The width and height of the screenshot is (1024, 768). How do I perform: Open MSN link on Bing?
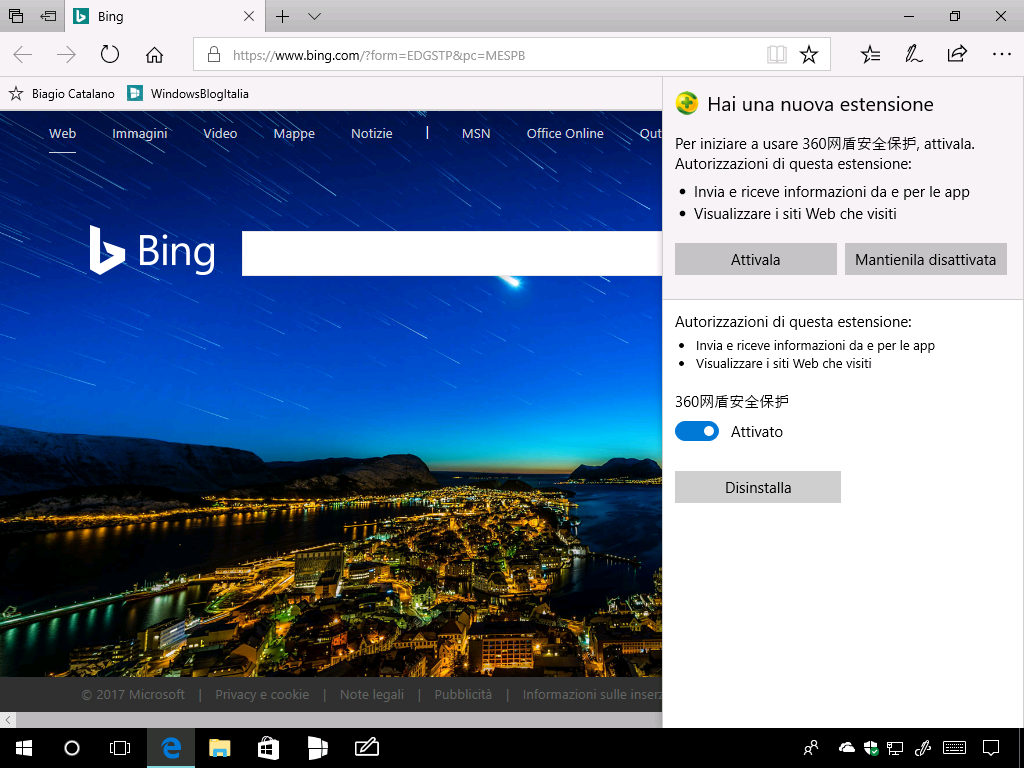[476, 133]
